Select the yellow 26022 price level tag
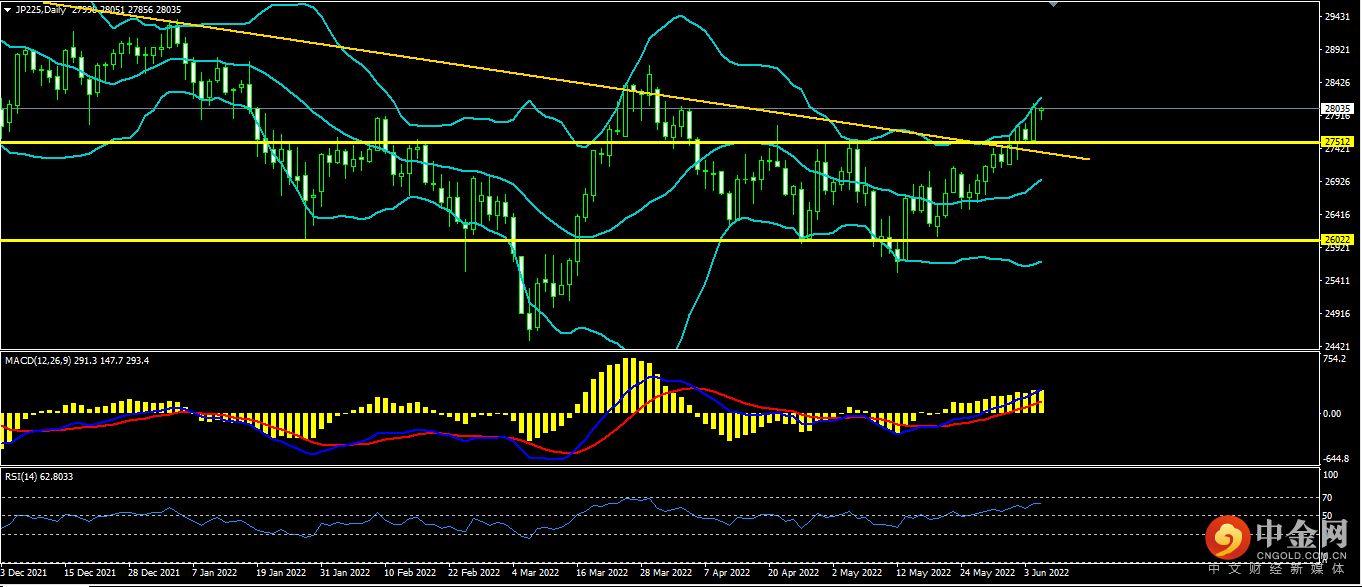Image resolution: width=1362 pixels, height=587 pixels. coord(1337,240)
